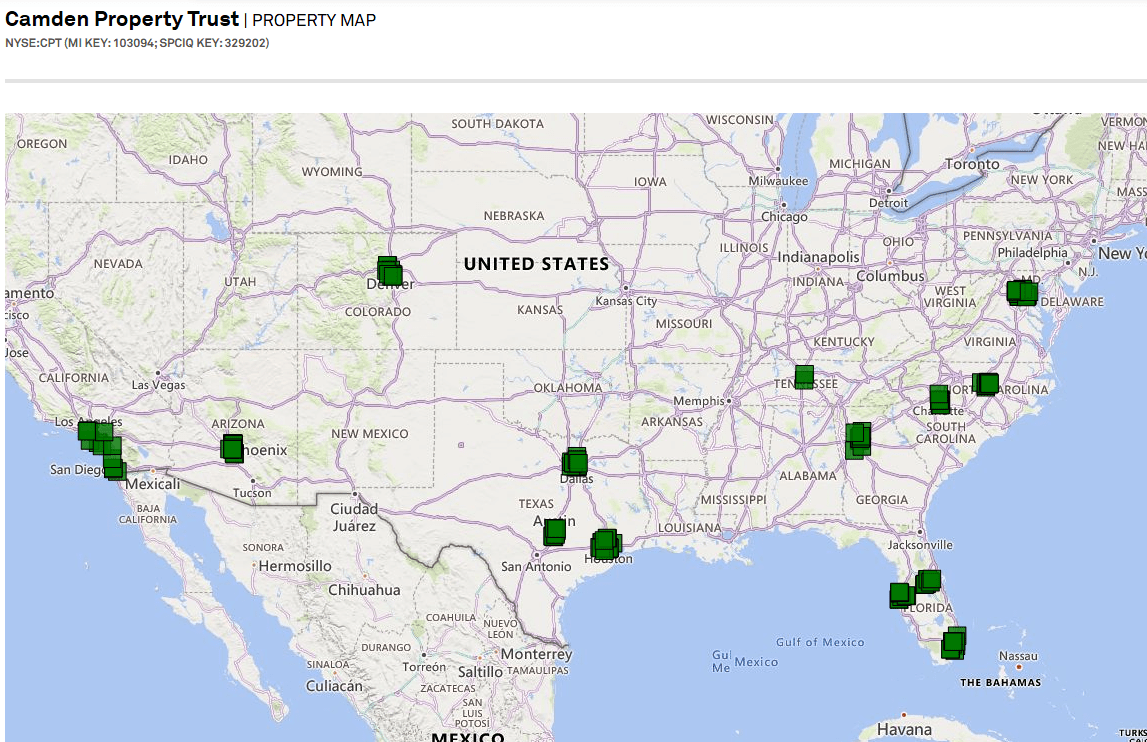Click the THE BAHAMAS label

coord(1001,683)
